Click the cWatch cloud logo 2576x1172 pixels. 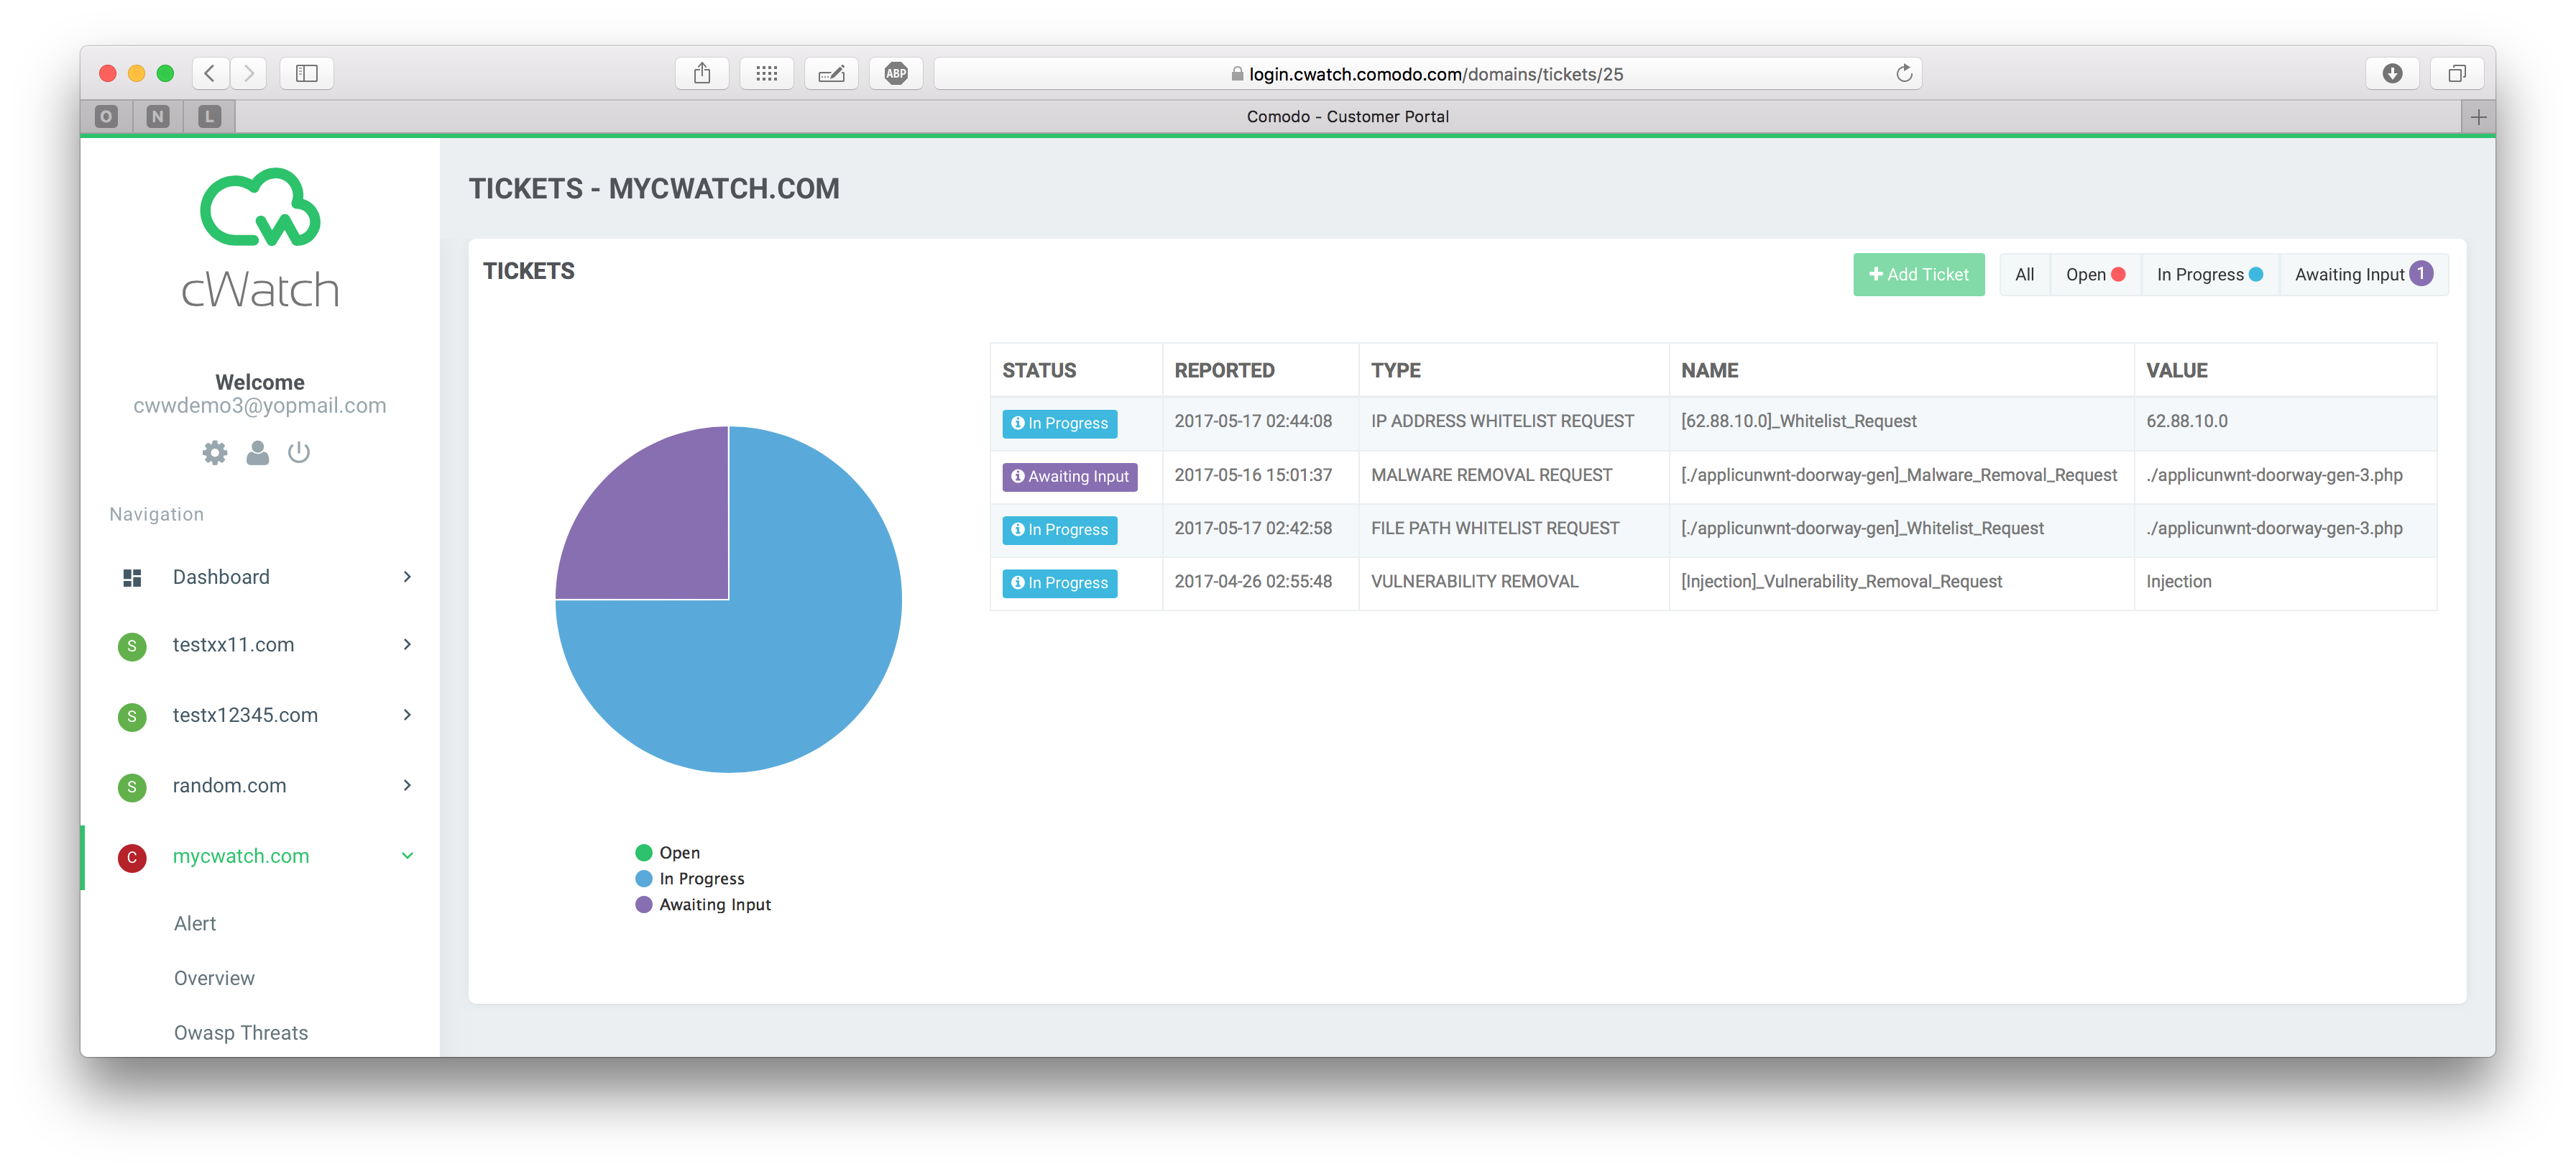260,208
